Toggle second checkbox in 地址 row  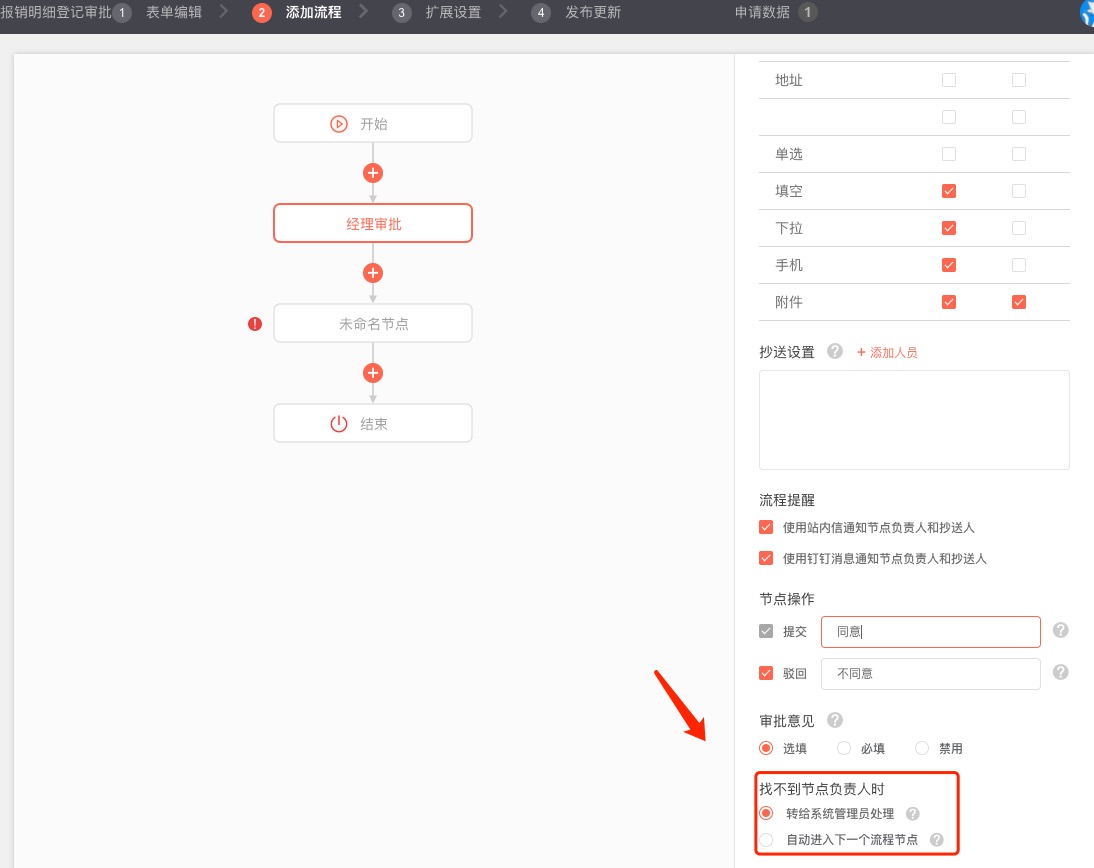1019,80
